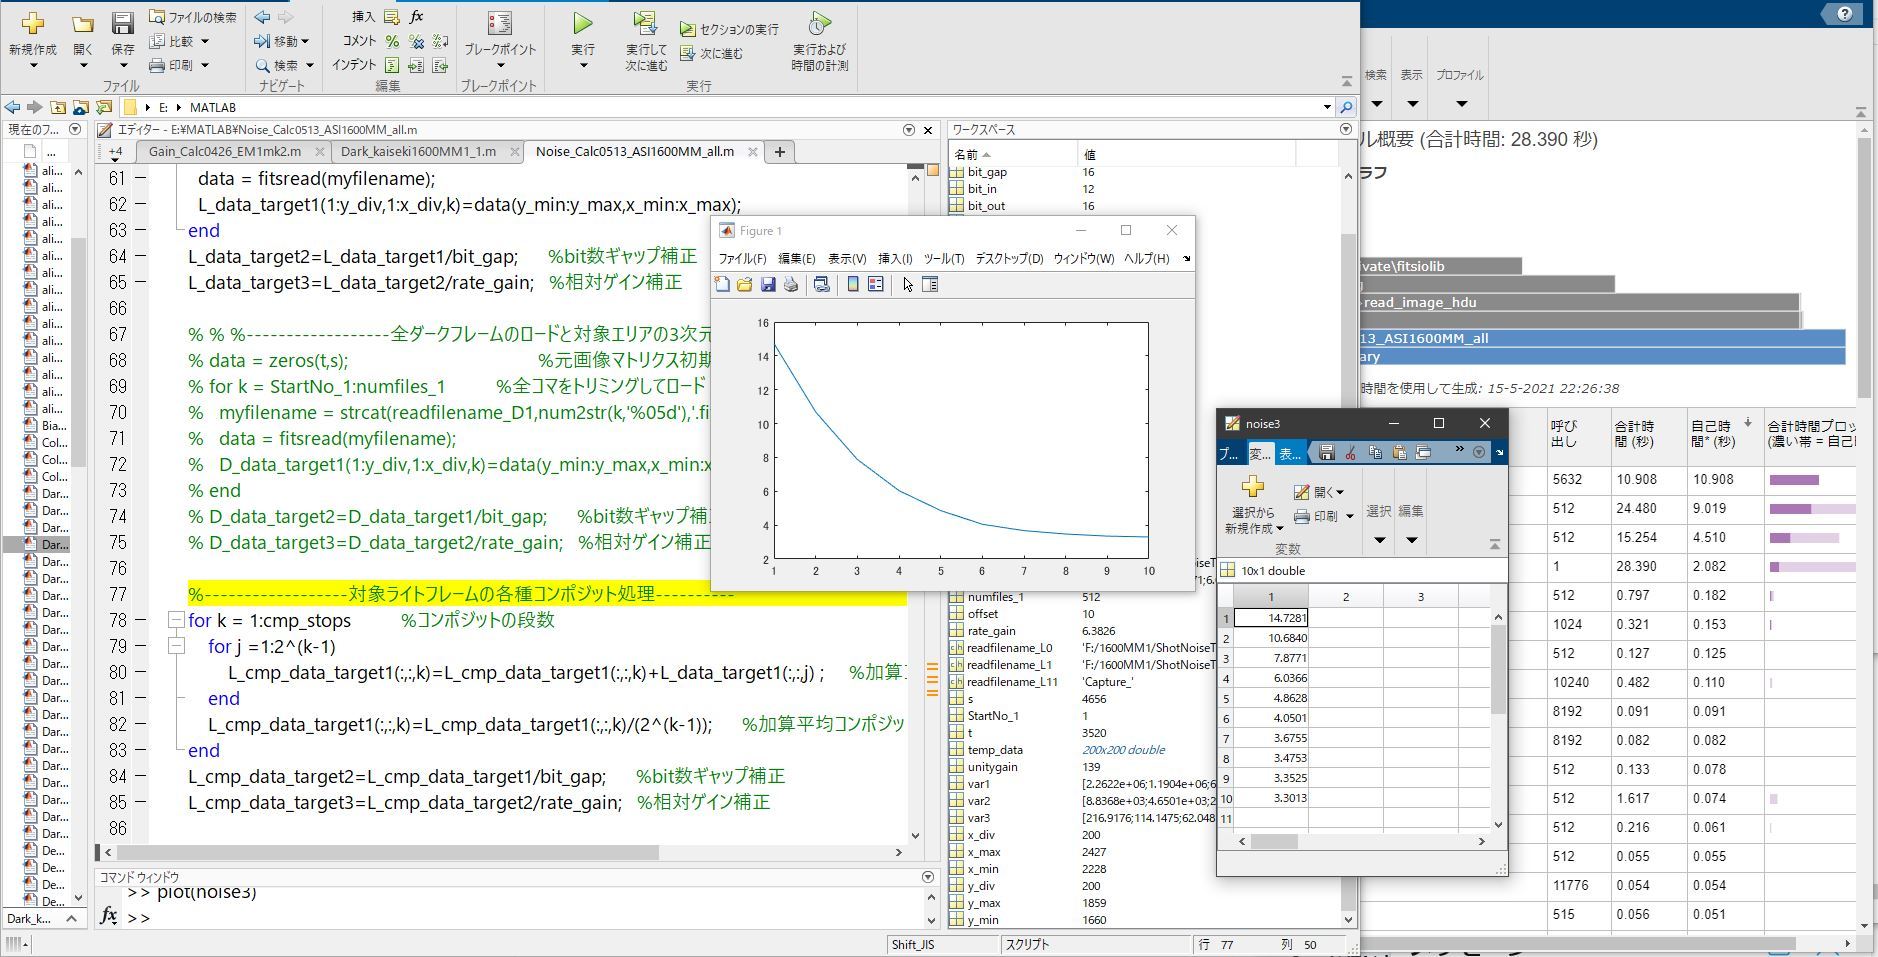
Task: Collapse the for j loop at line 79
Action: pyautogui.click(x=176, y=646)
